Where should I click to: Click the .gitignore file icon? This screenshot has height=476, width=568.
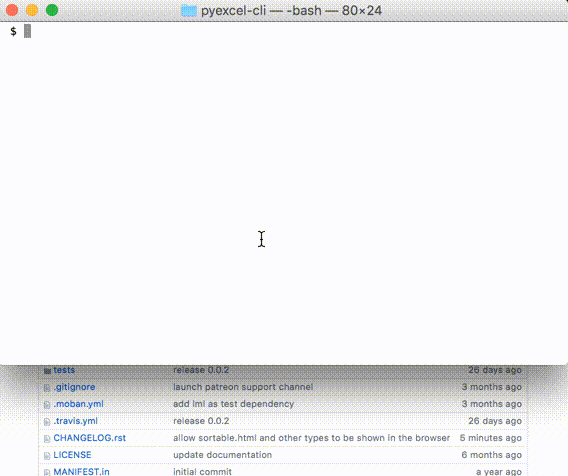(47, 388)
